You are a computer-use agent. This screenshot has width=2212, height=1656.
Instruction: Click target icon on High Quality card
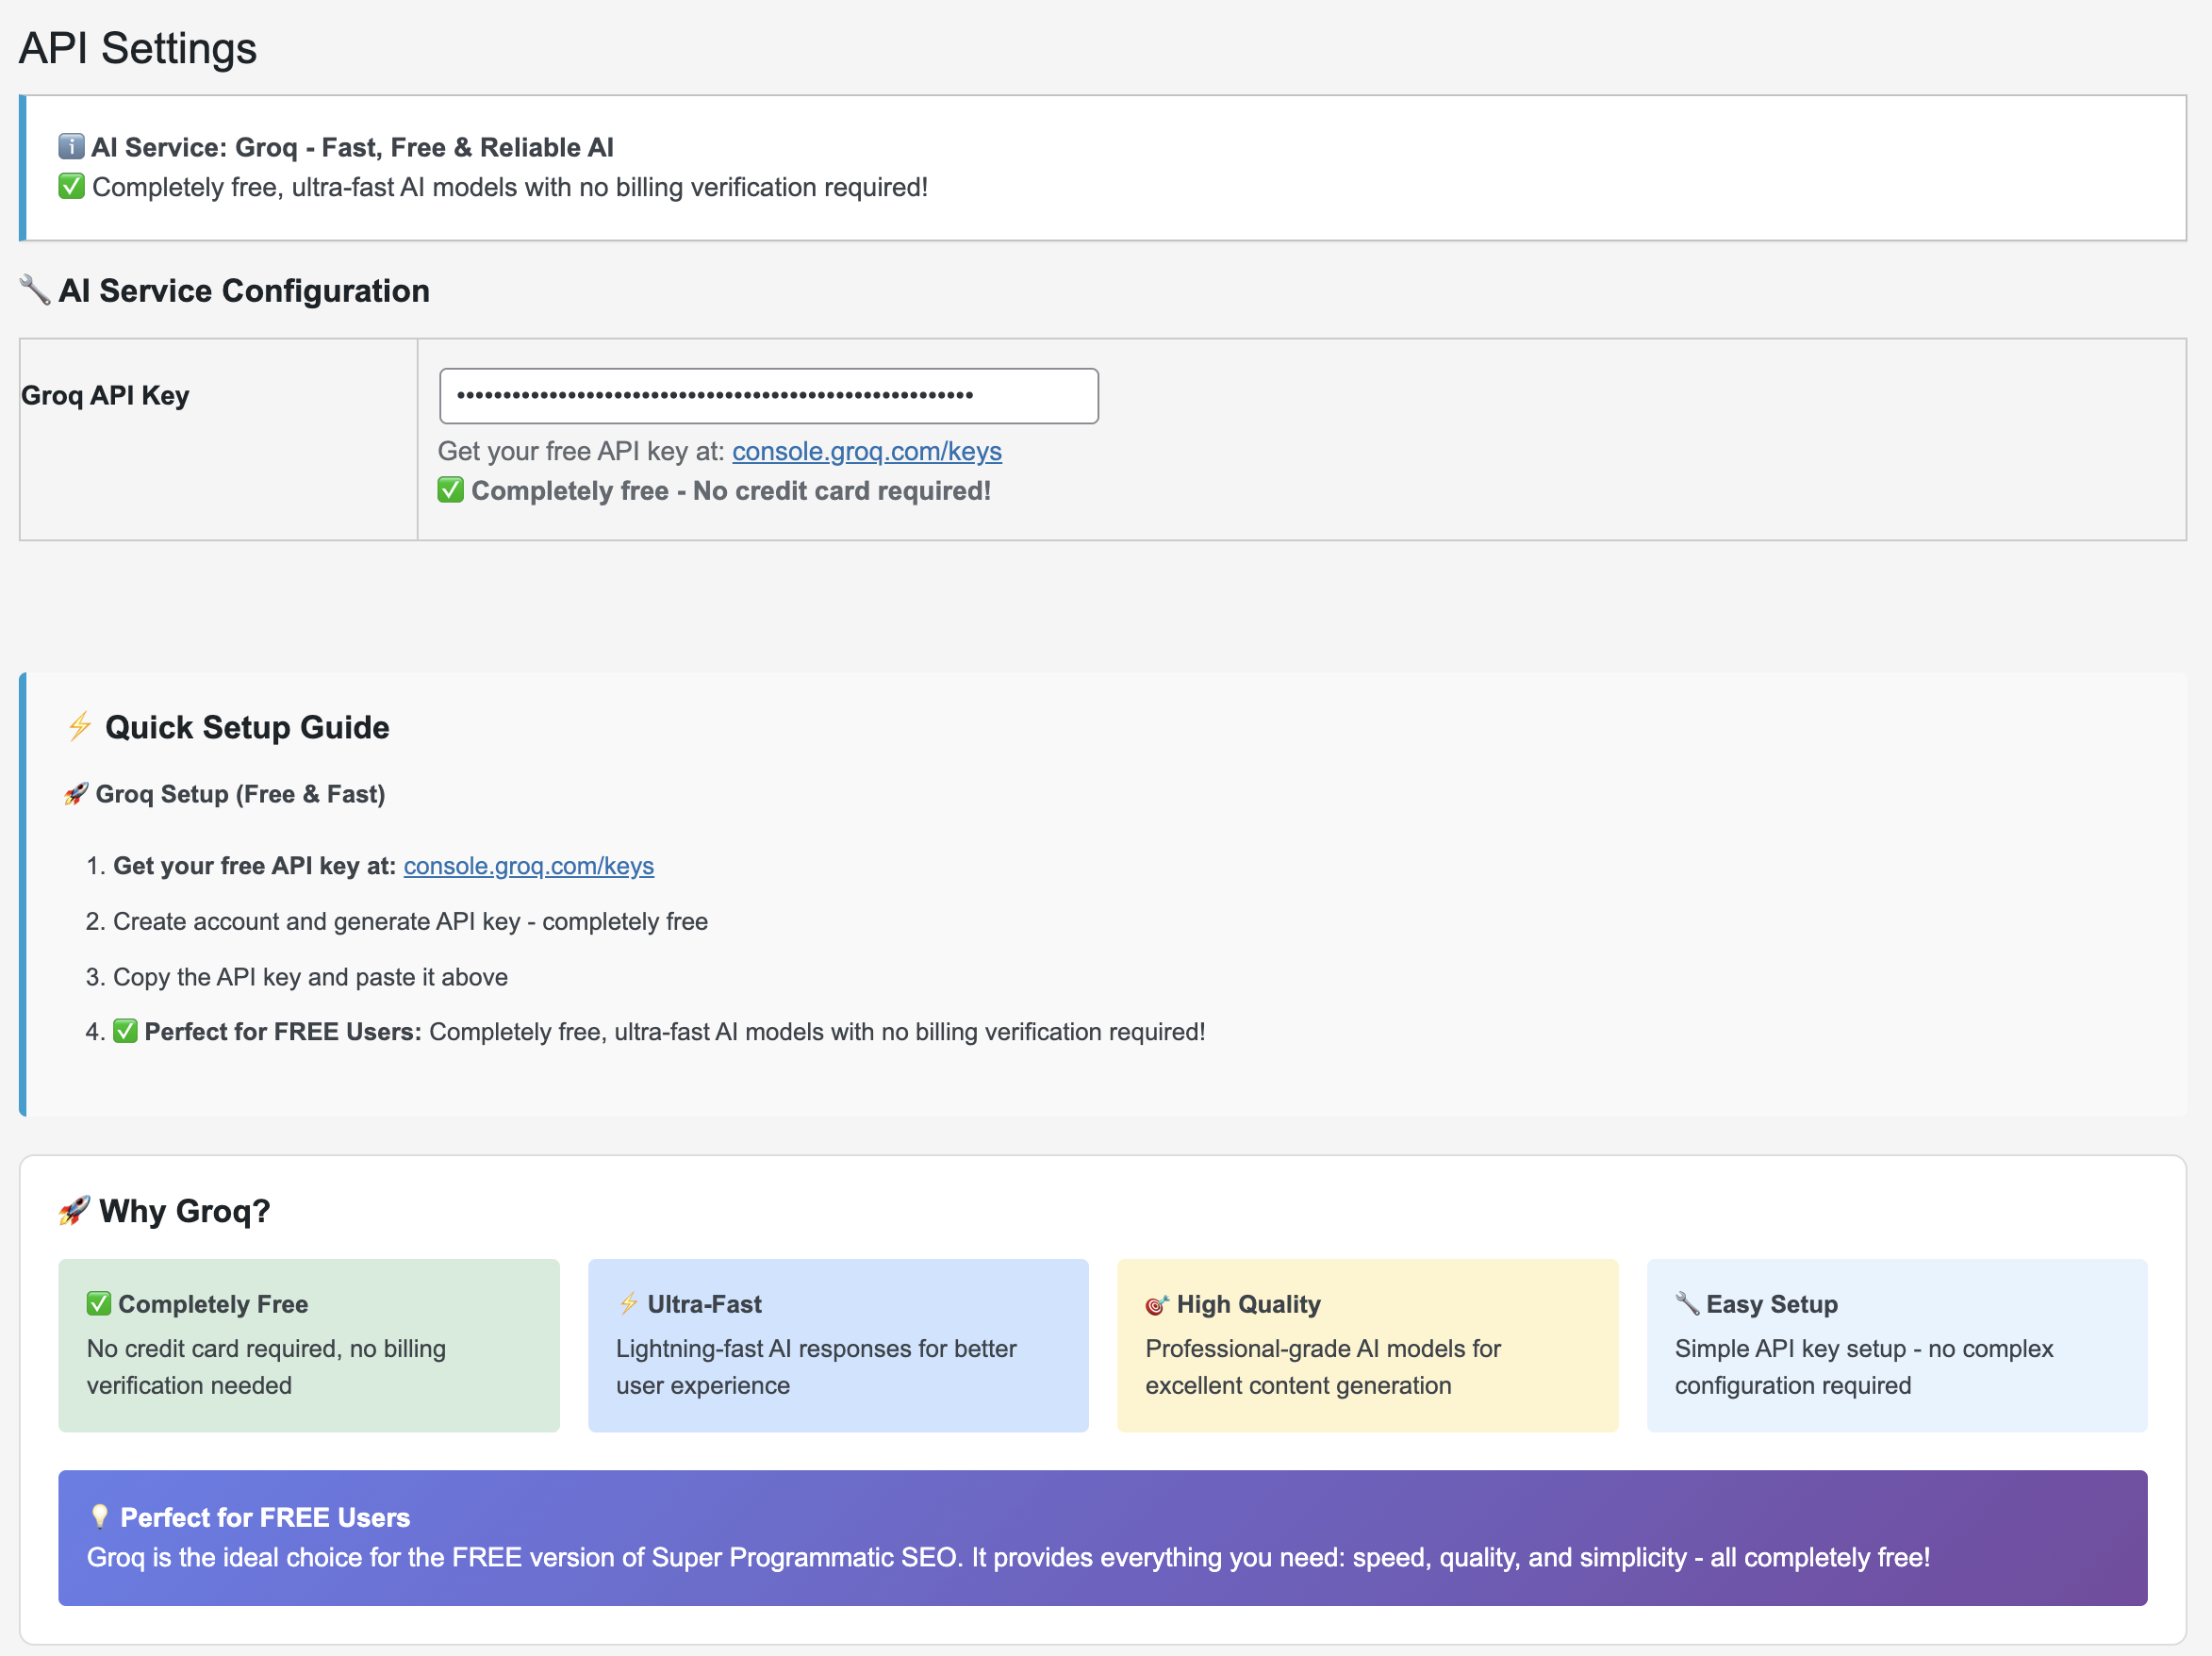pos(1157,1304)
